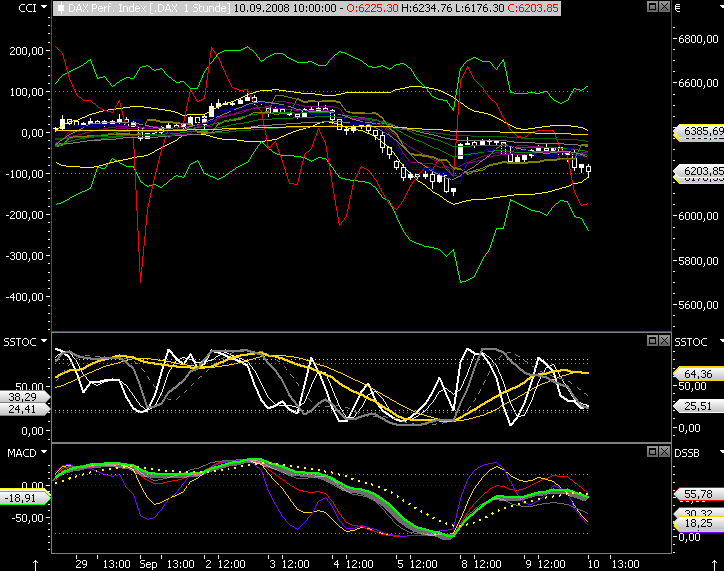Select the 38,29 value marker on the left
This screenshot has height=571, width=724.
(24, 397)
